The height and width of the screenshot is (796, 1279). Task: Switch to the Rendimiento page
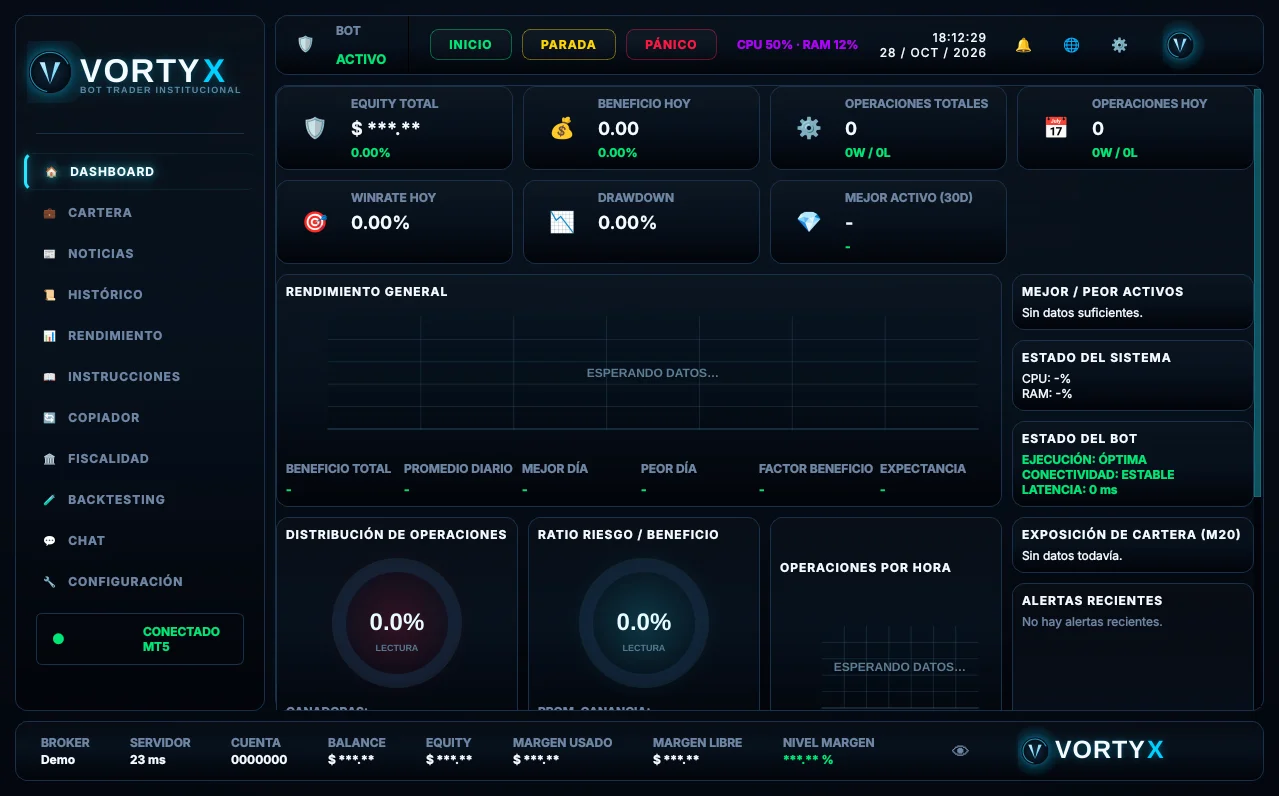click(x=139, y=336)
